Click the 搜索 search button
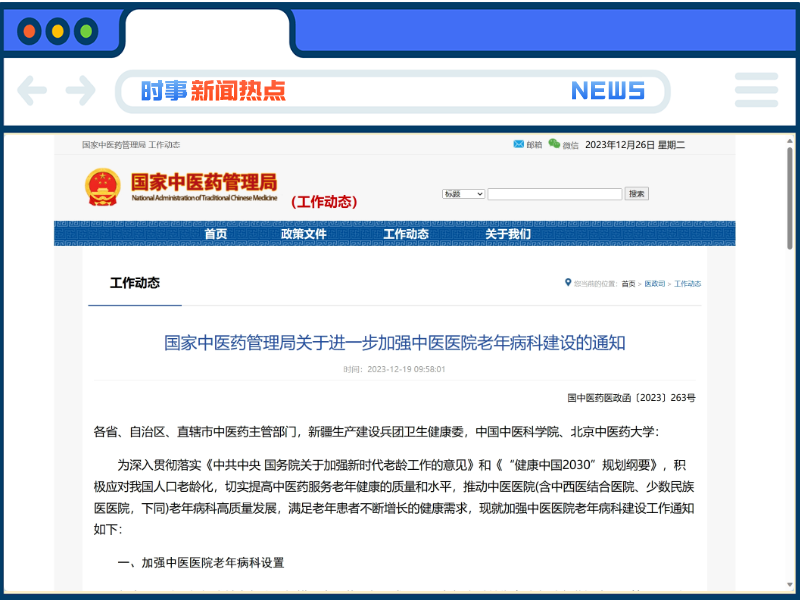Viewport: 800px width, 600px height. [x=637, y=193]
